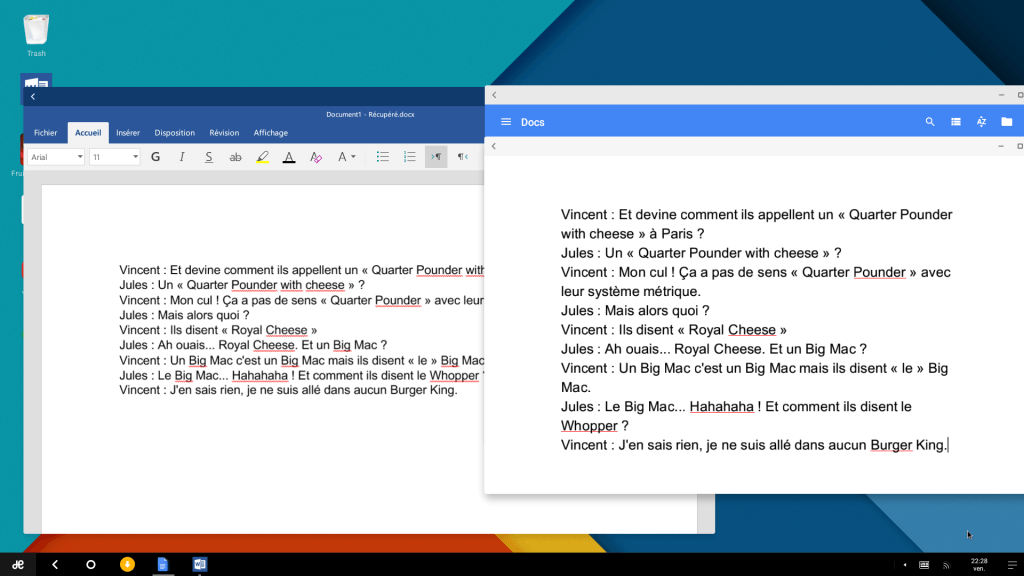1024x576 pixels.
Task: Clear formatting with the eraser icon
Action: (316, 157)
